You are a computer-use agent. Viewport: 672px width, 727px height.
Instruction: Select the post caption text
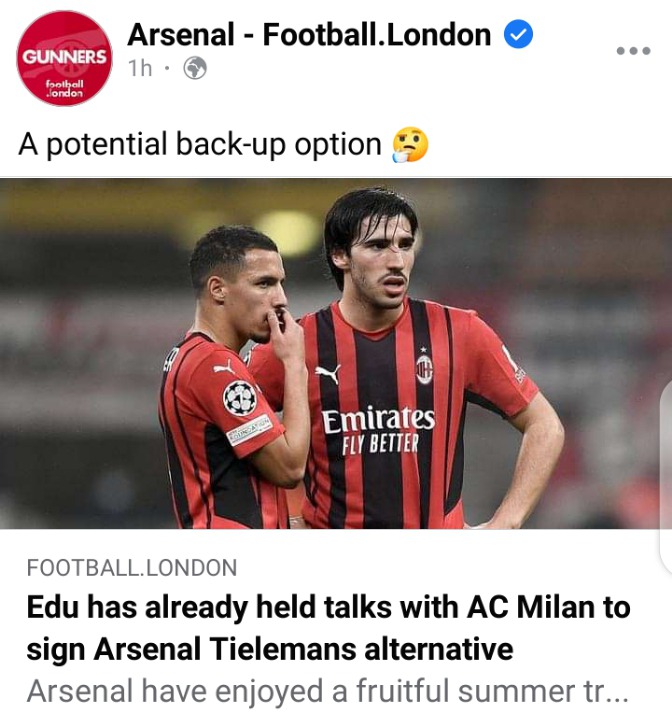(199, 145)
